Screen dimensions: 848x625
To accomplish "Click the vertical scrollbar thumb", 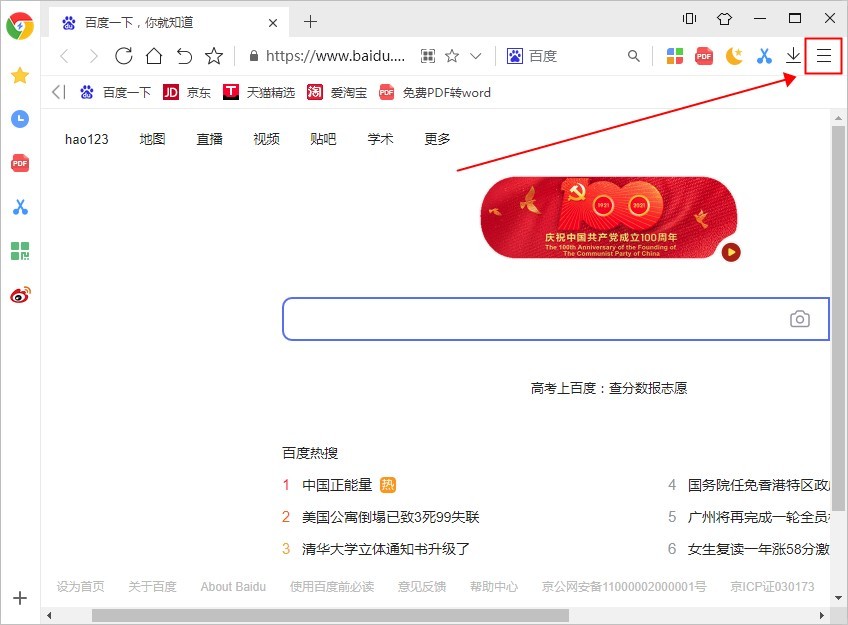I will point(838,318).
